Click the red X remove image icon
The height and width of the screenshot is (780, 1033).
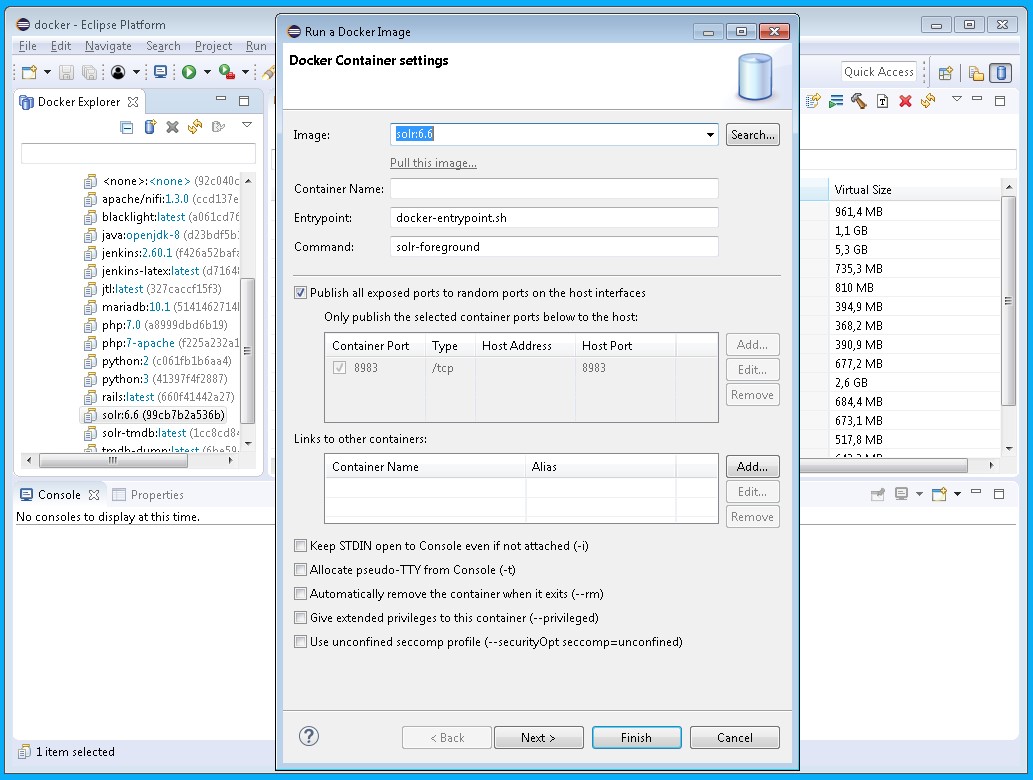pyautogui.click(x=905, y=101)
